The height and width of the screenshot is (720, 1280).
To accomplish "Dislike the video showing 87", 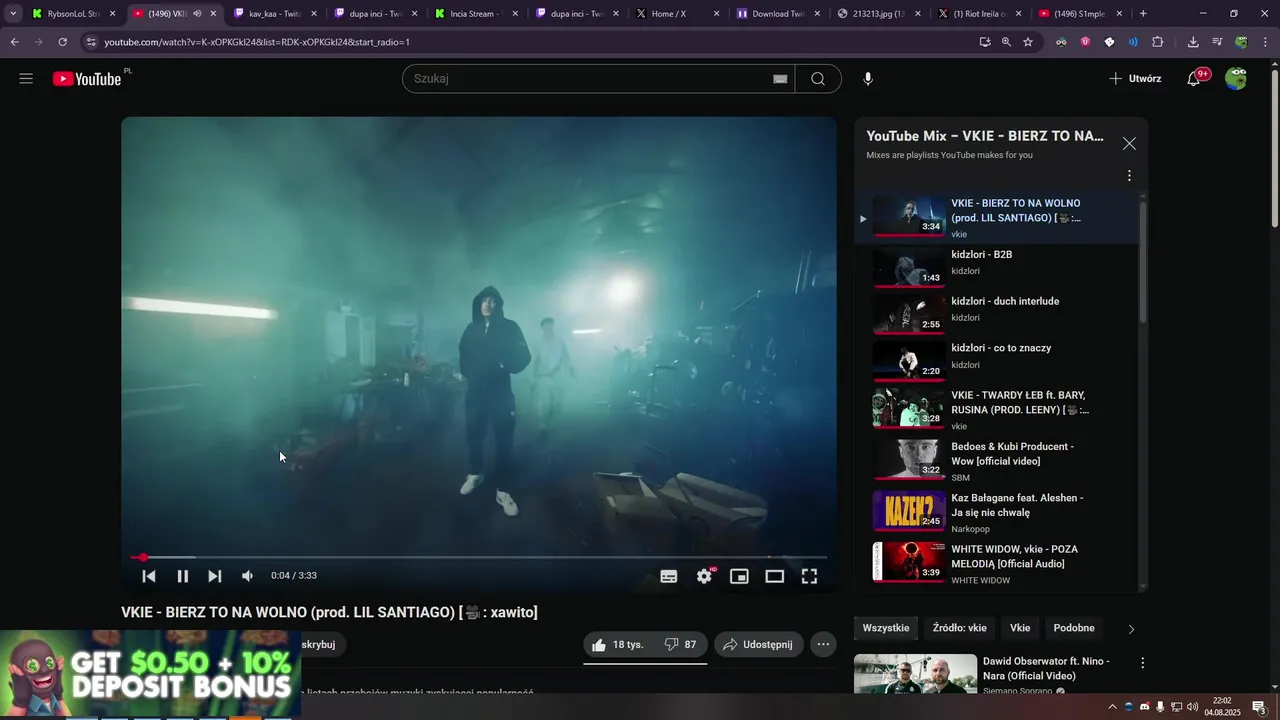I will [681, 645].
